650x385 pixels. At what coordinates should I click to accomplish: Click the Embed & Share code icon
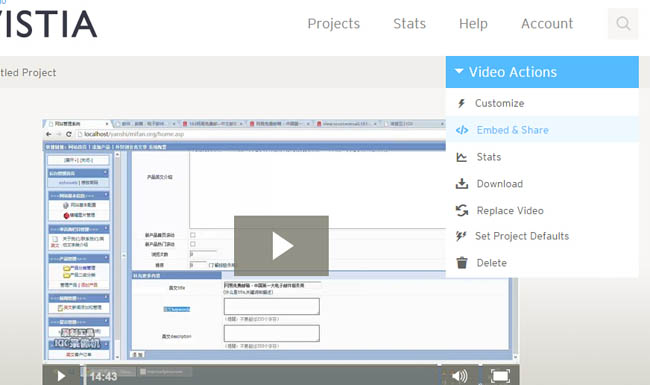pyautogui.click(x=462, y=130)
